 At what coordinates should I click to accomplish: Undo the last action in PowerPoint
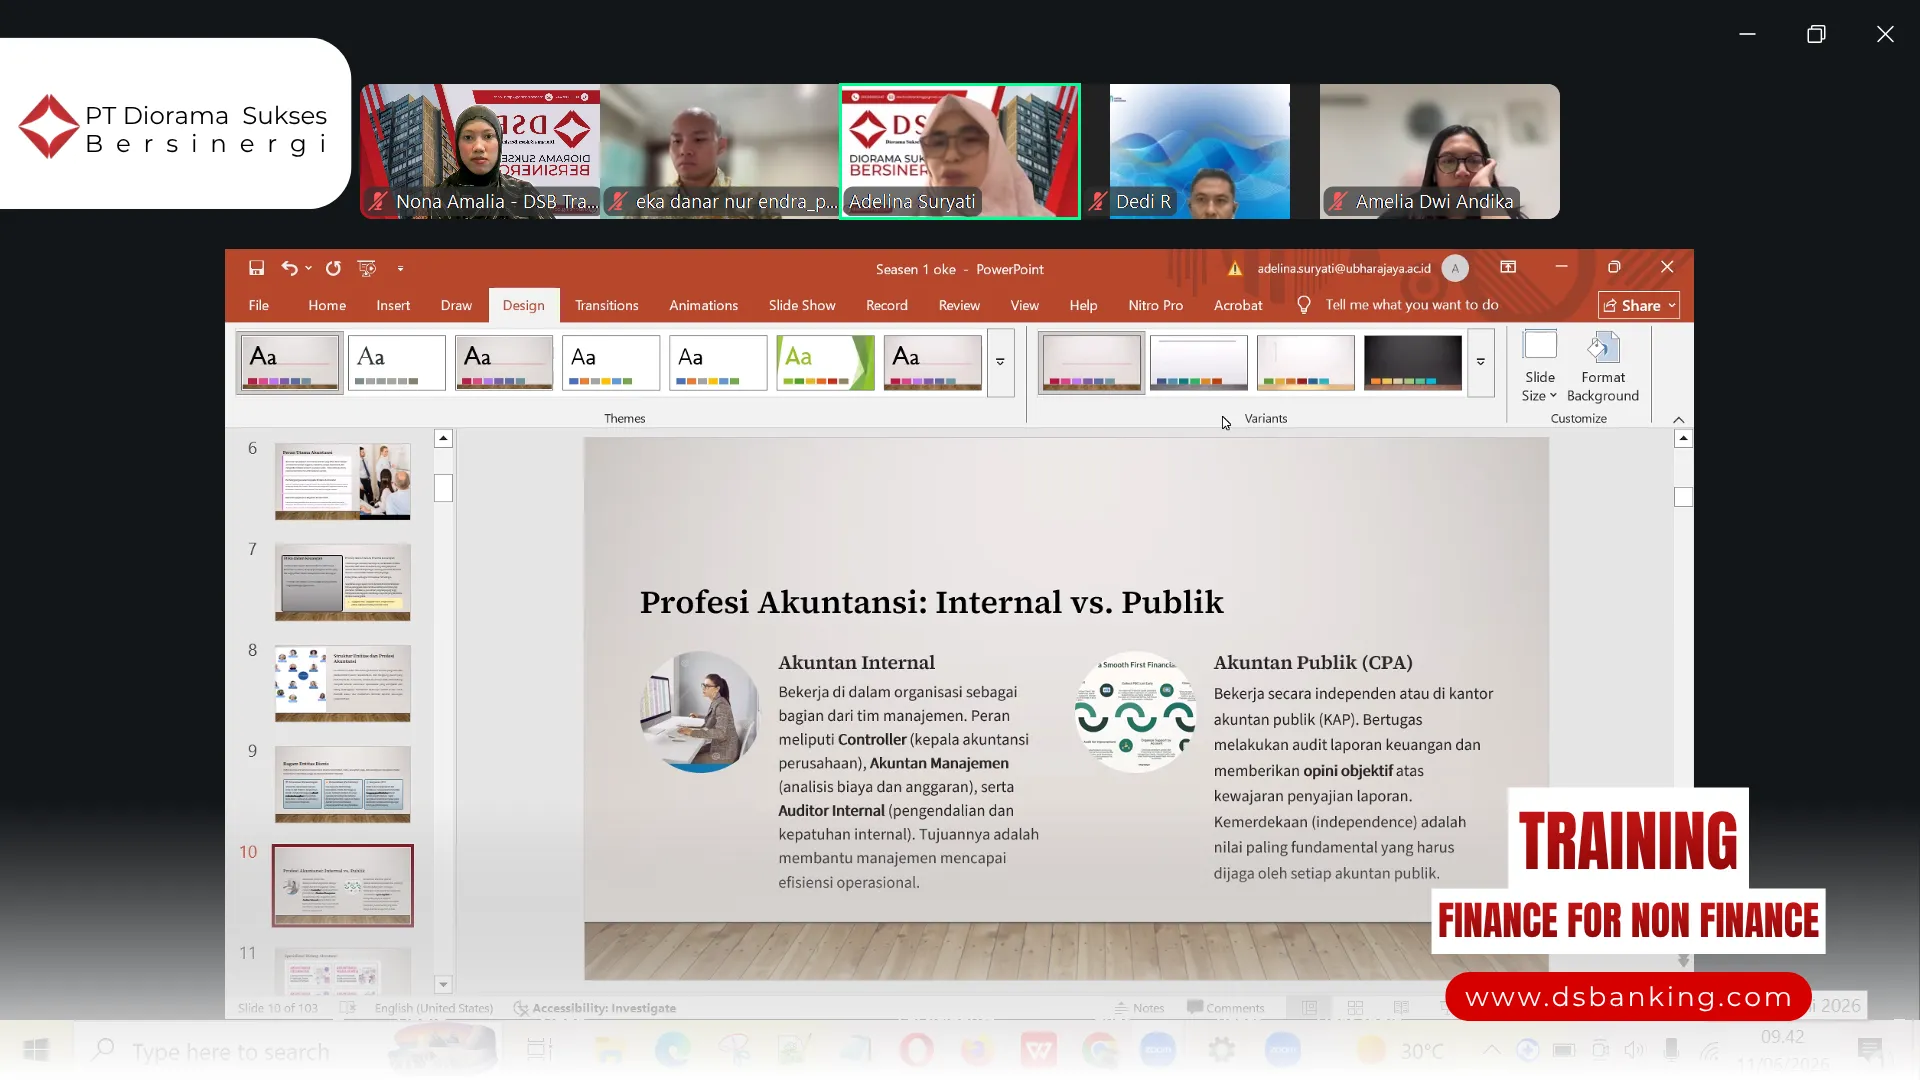click(x=289, y=268)
